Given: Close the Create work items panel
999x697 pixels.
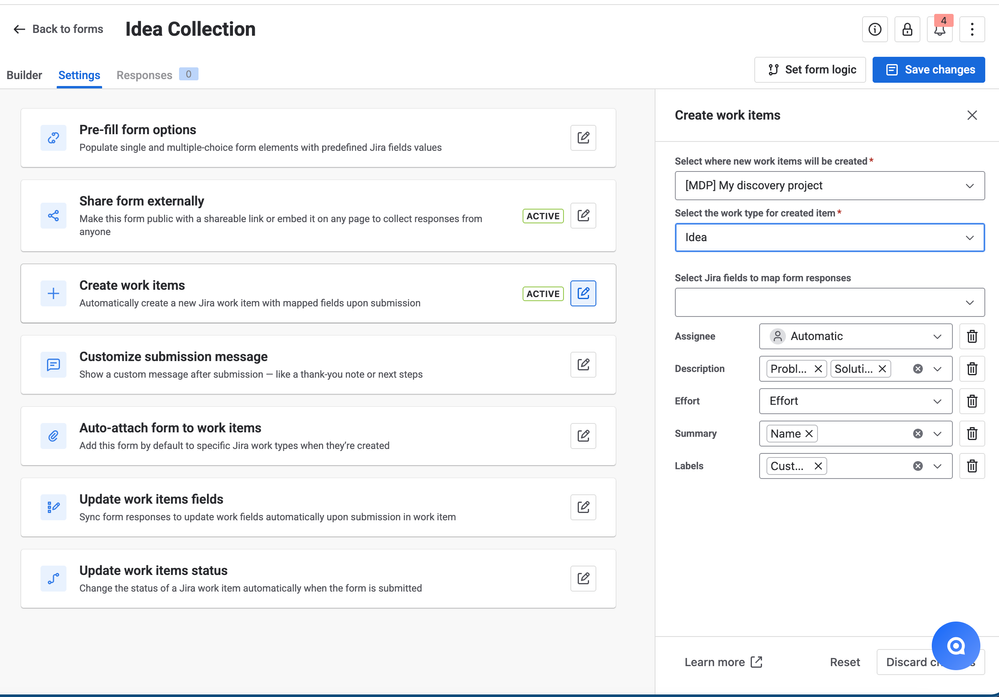Looking at the screenshot, I should click(x=972, y=115).
